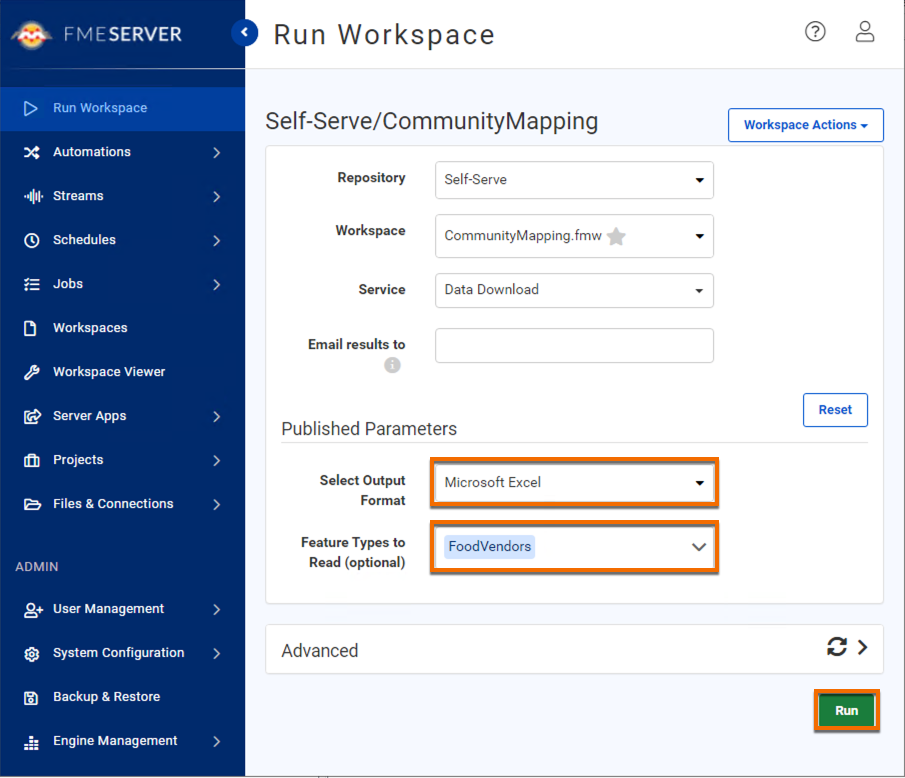Open Jobs in the sidebar
Image resolution: width=905 pixels, height=778 pixels.
[x=122, y=284]
